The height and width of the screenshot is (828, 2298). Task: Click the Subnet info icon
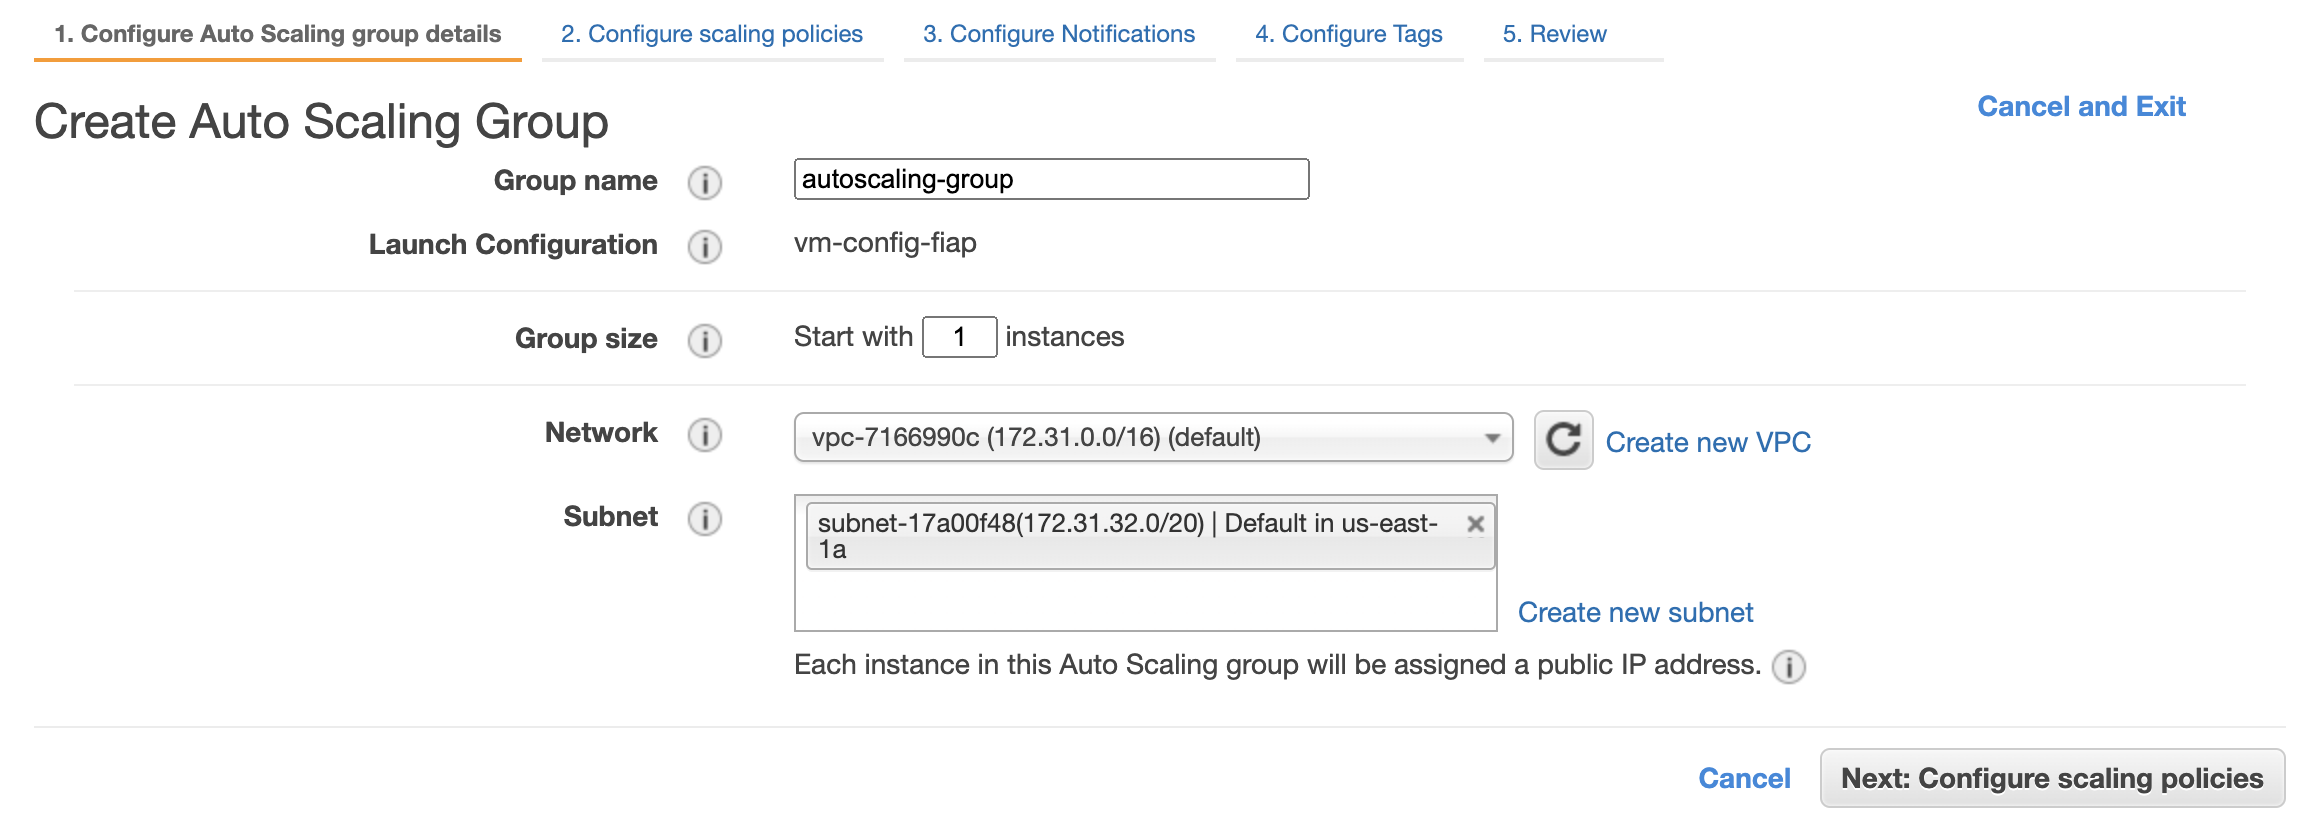(704, 519)
